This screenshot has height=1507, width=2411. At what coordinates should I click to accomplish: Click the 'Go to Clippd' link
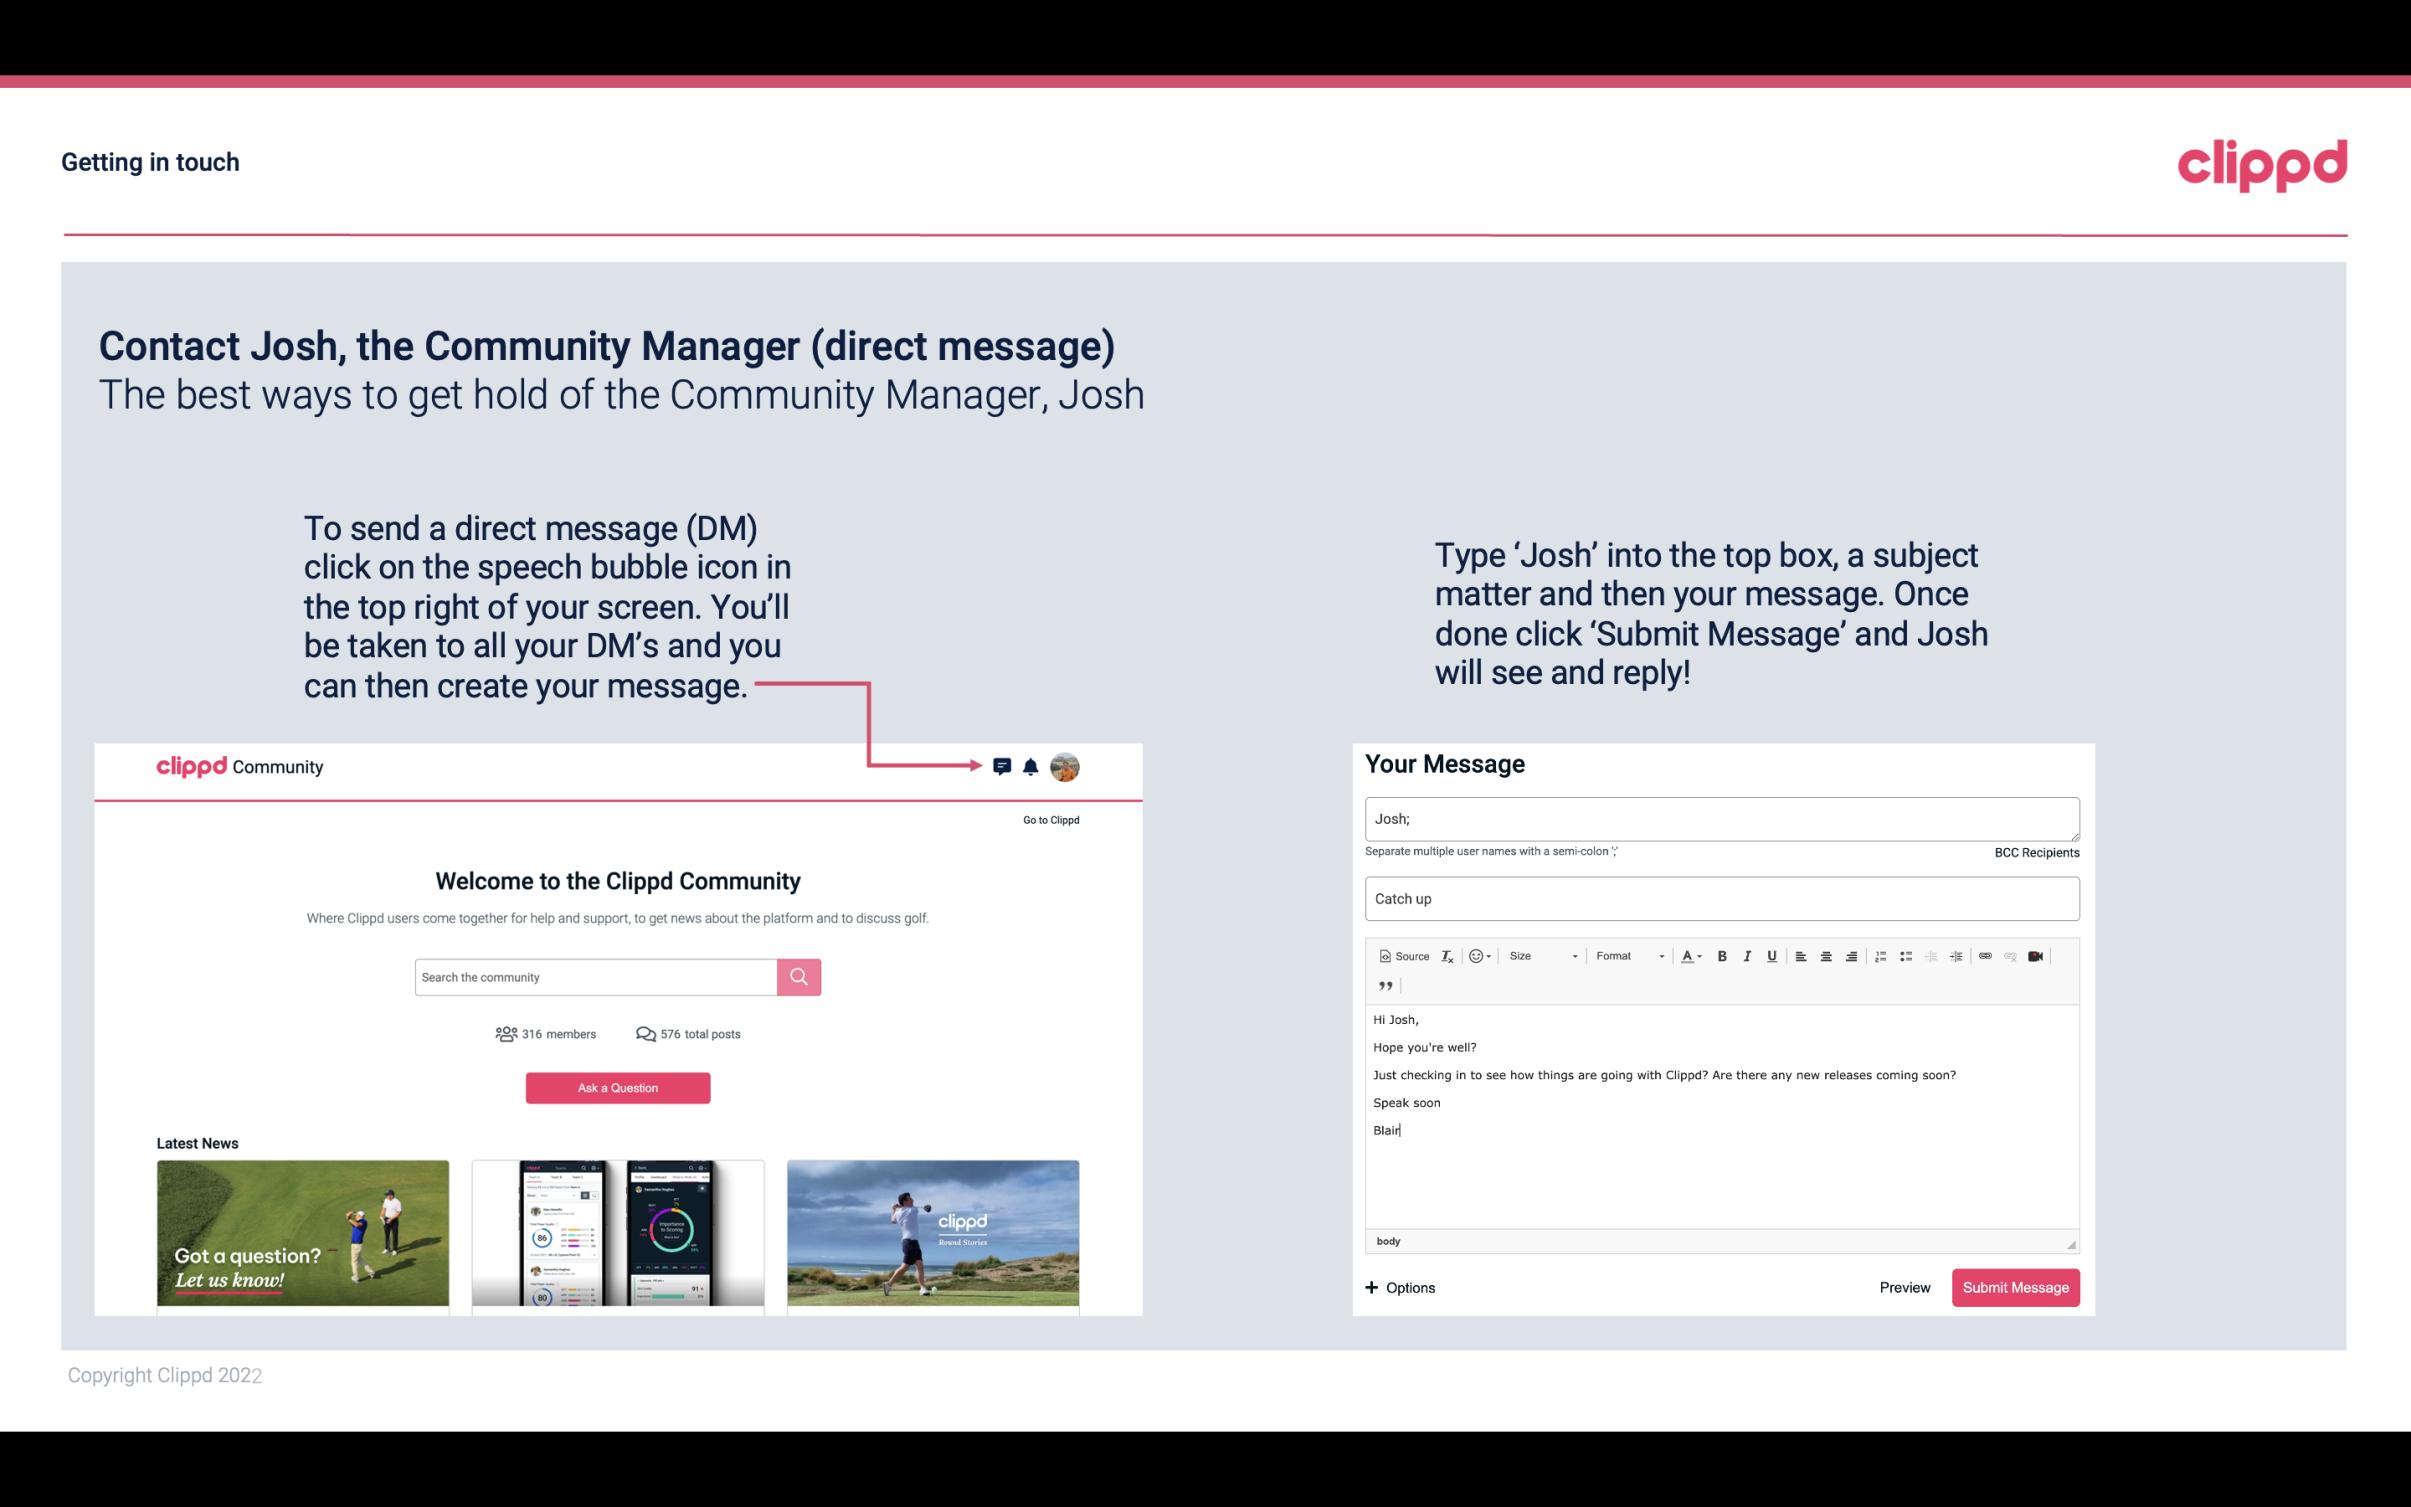coord(1050,819)
